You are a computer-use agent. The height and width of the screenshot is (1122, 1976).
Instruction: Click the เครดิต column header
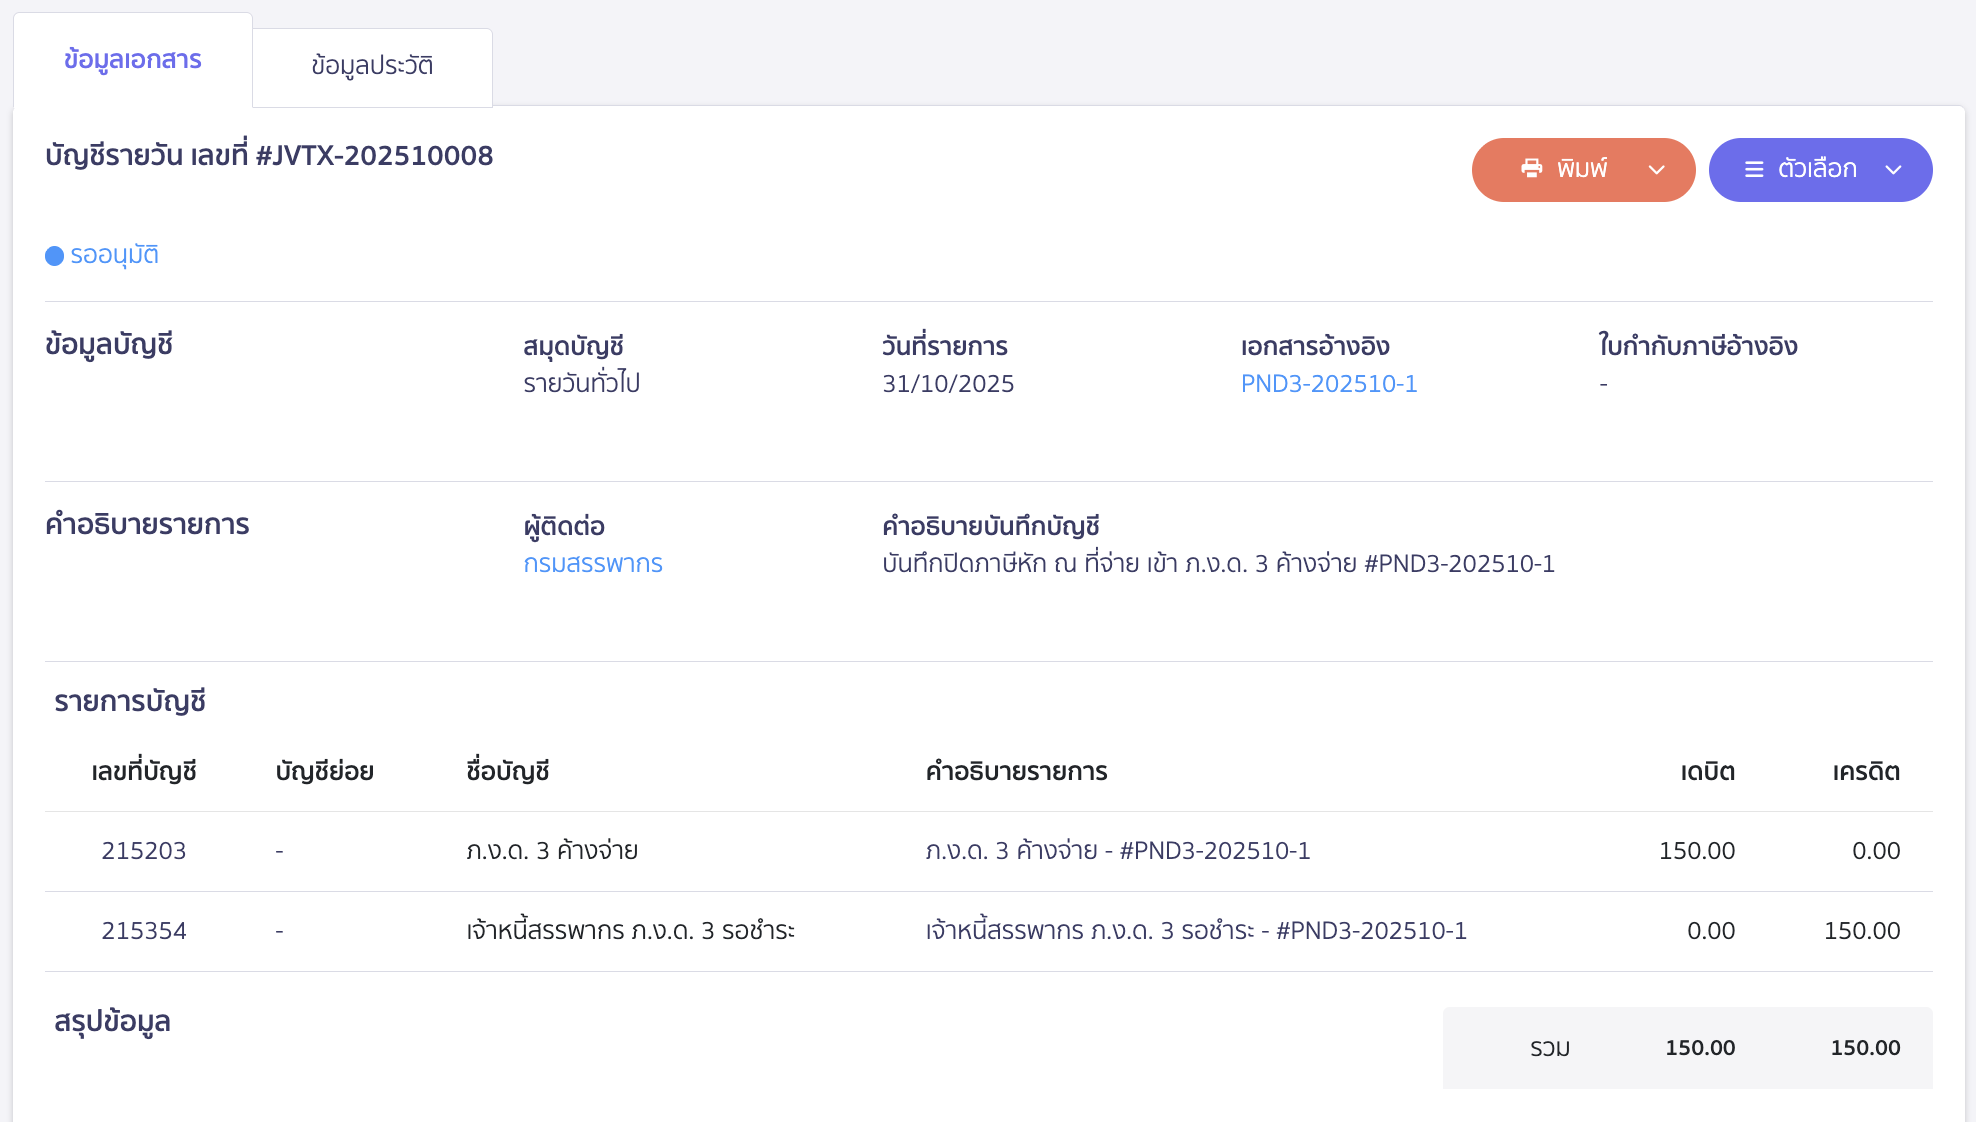coord(1866,771)
